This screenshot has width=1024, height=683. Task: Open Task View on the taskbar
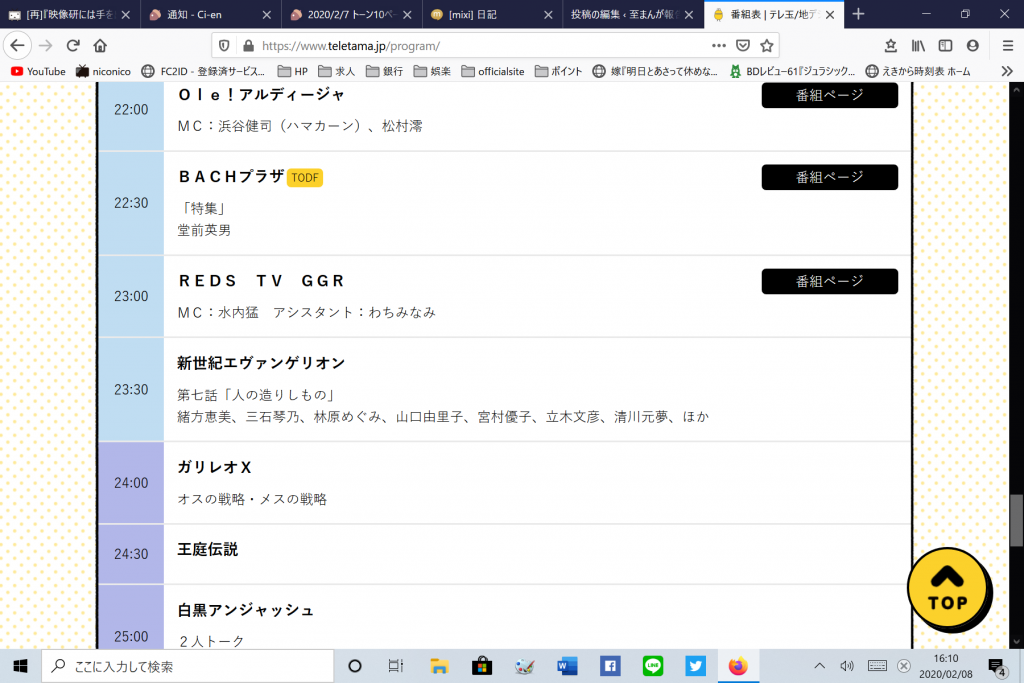[396, 666]
